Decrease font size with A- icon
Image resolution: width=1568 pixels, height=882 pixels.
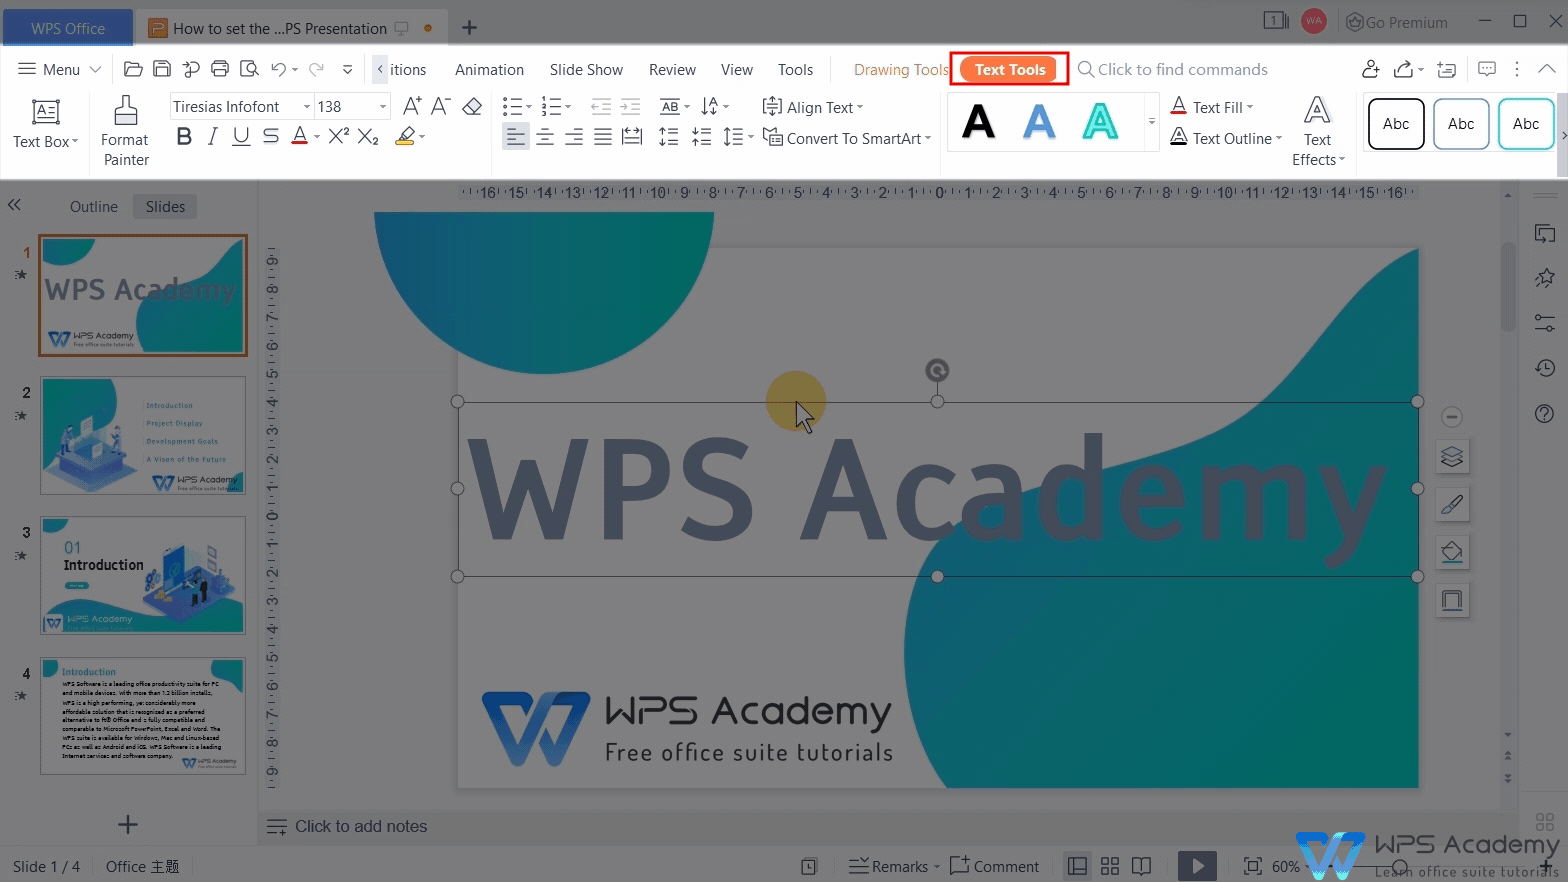441,106
